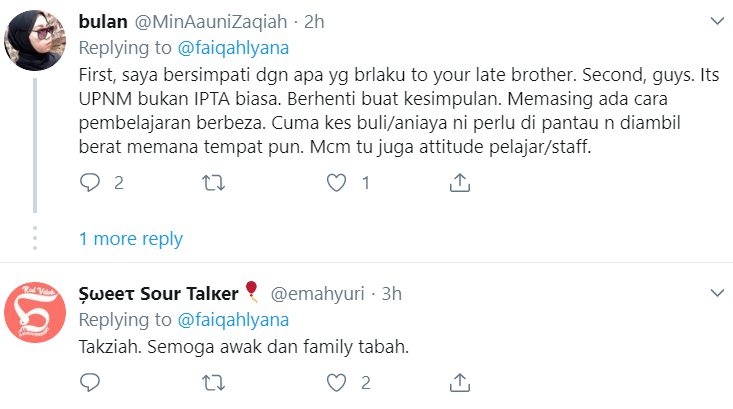Reply to bulan's tweet
The image size is (733, 409).
(90, 183)
